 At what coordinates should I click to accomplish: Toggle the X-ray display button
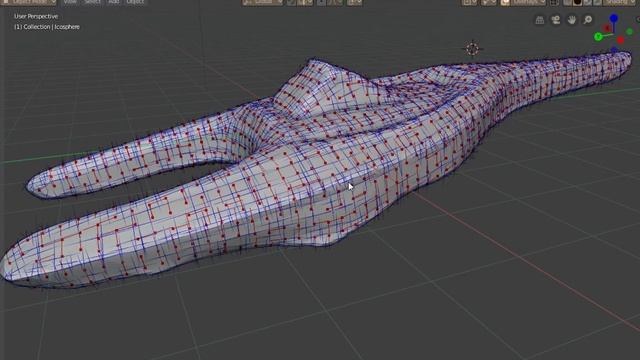tap(554, 2)
